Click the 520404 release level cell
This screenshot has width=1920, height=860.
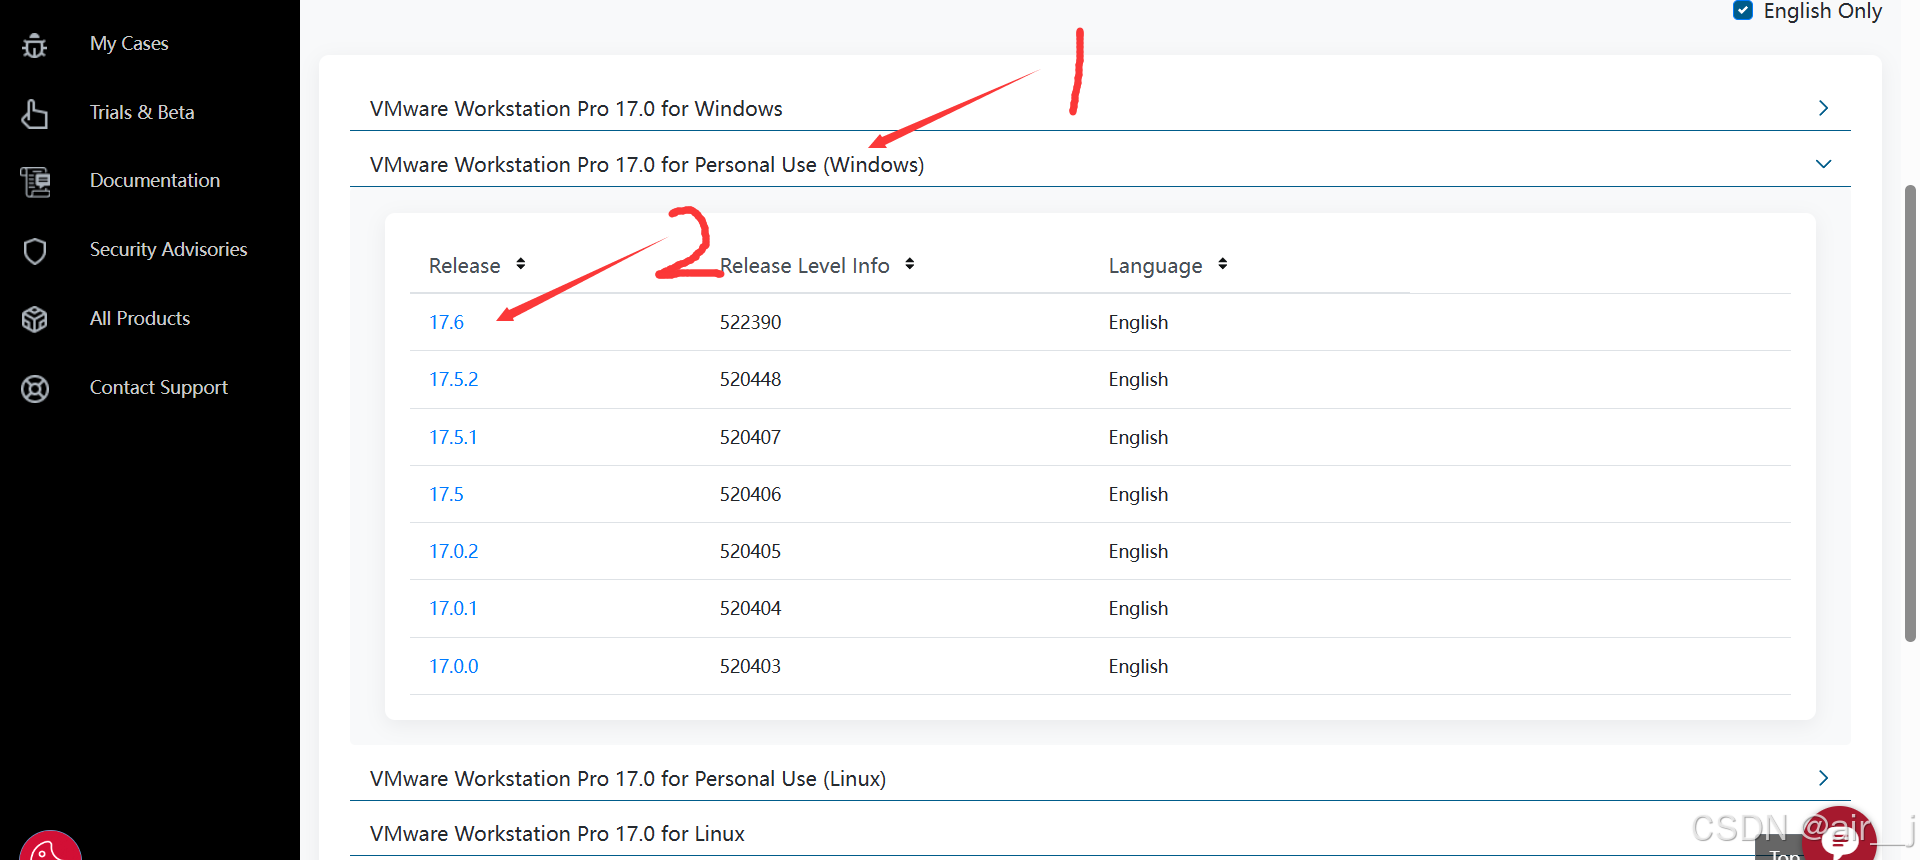(x=750, y=608)
